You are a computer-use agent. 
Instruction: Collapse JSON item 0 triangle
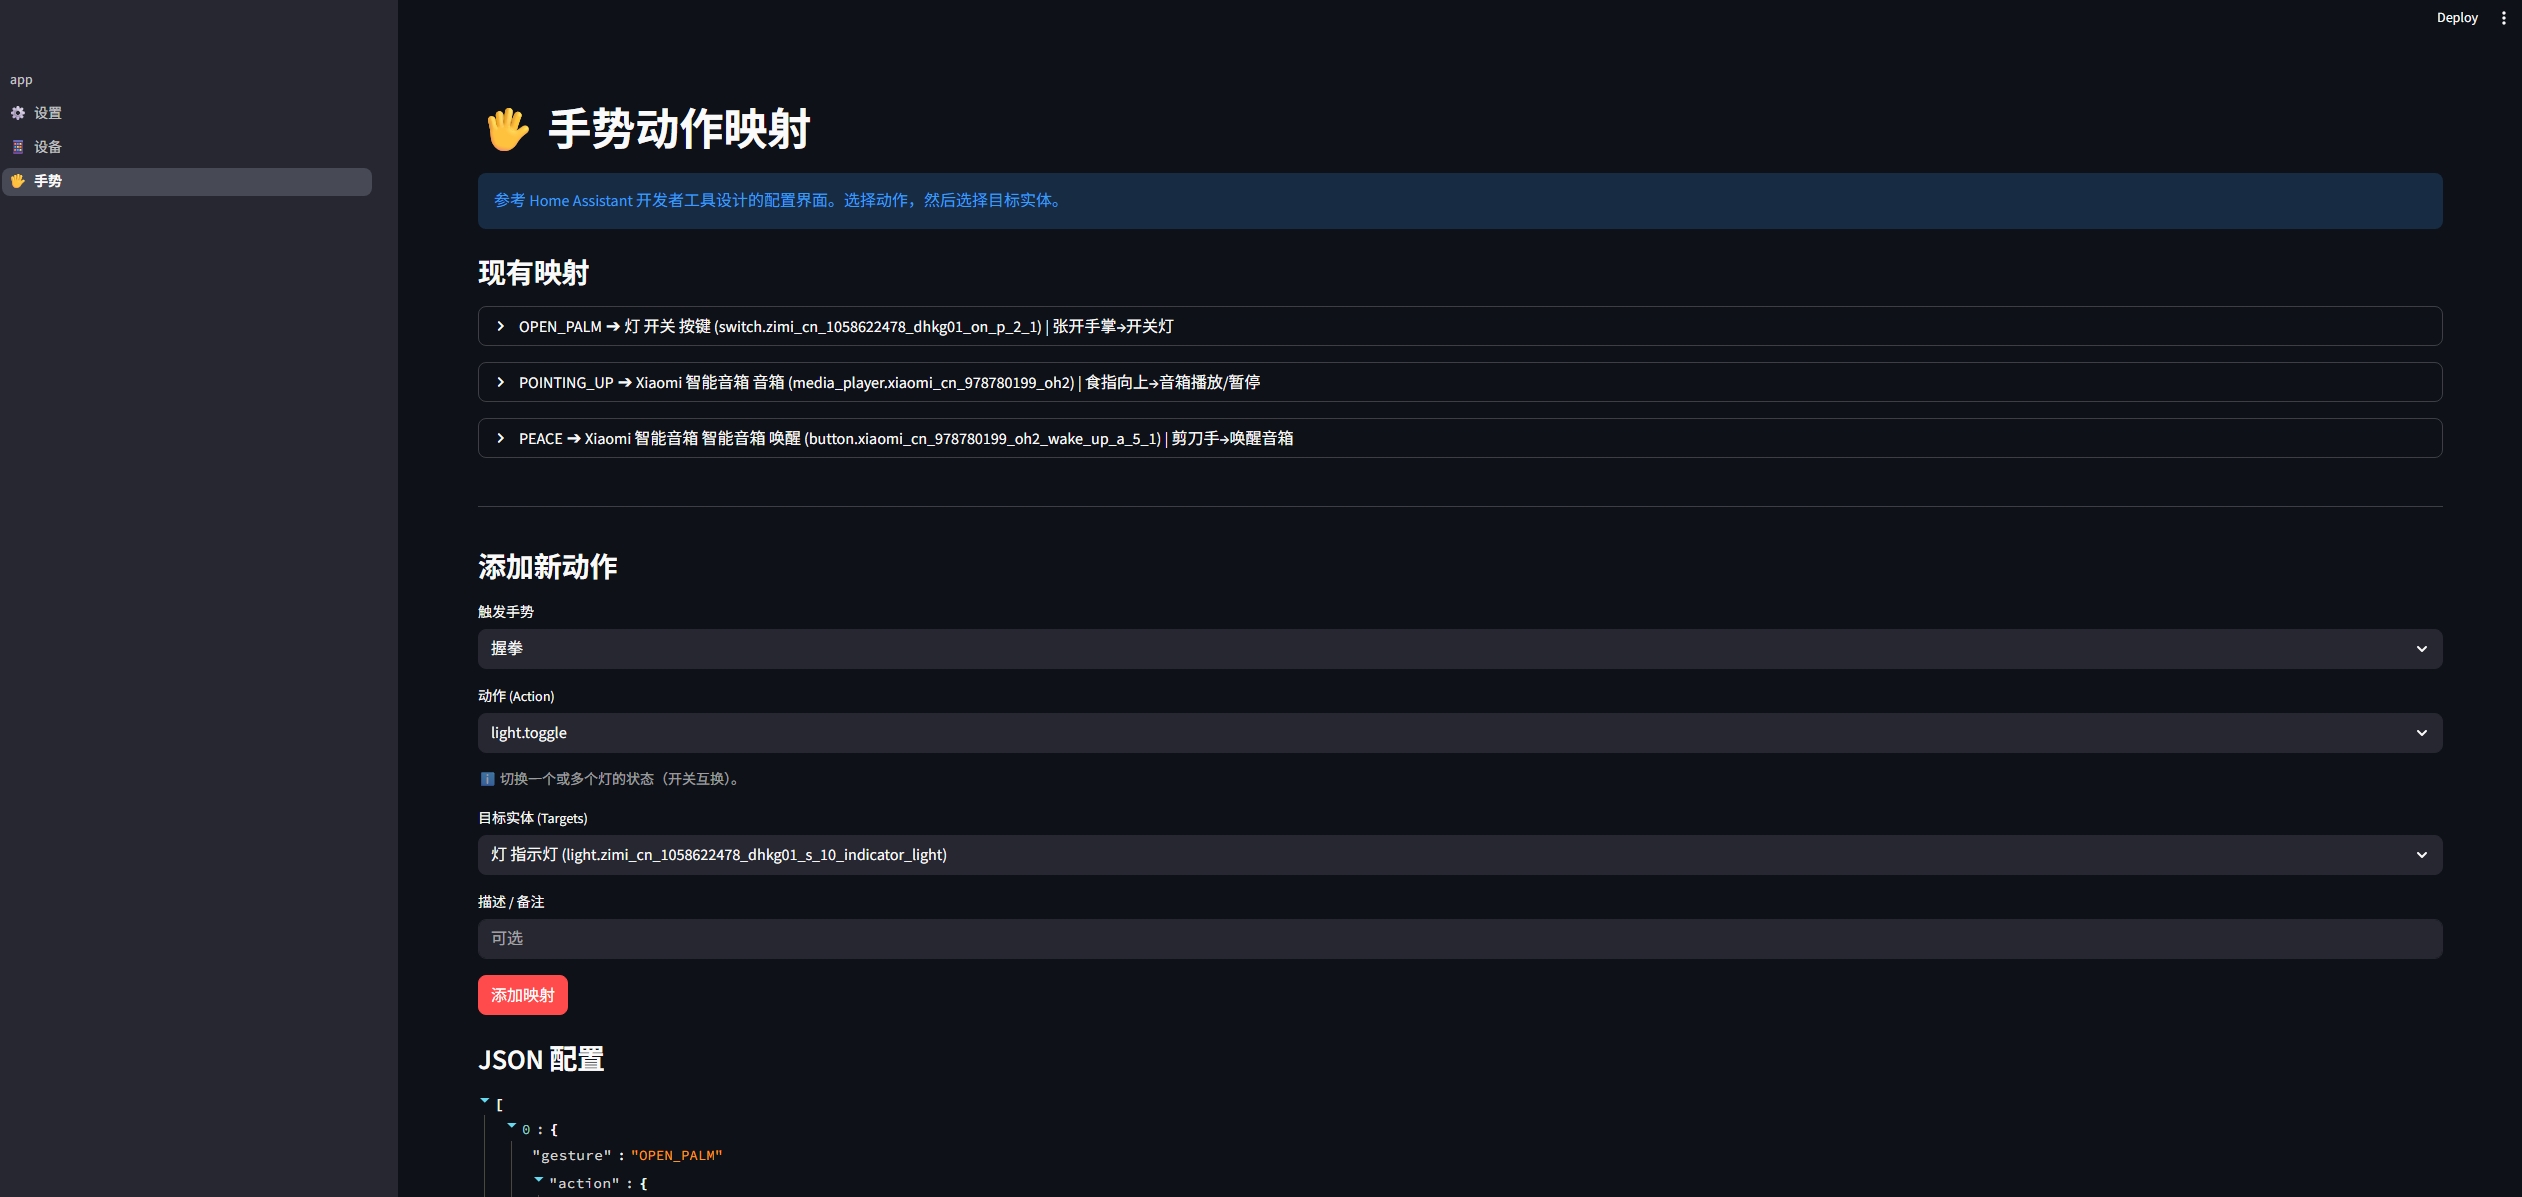[512, 1126]
